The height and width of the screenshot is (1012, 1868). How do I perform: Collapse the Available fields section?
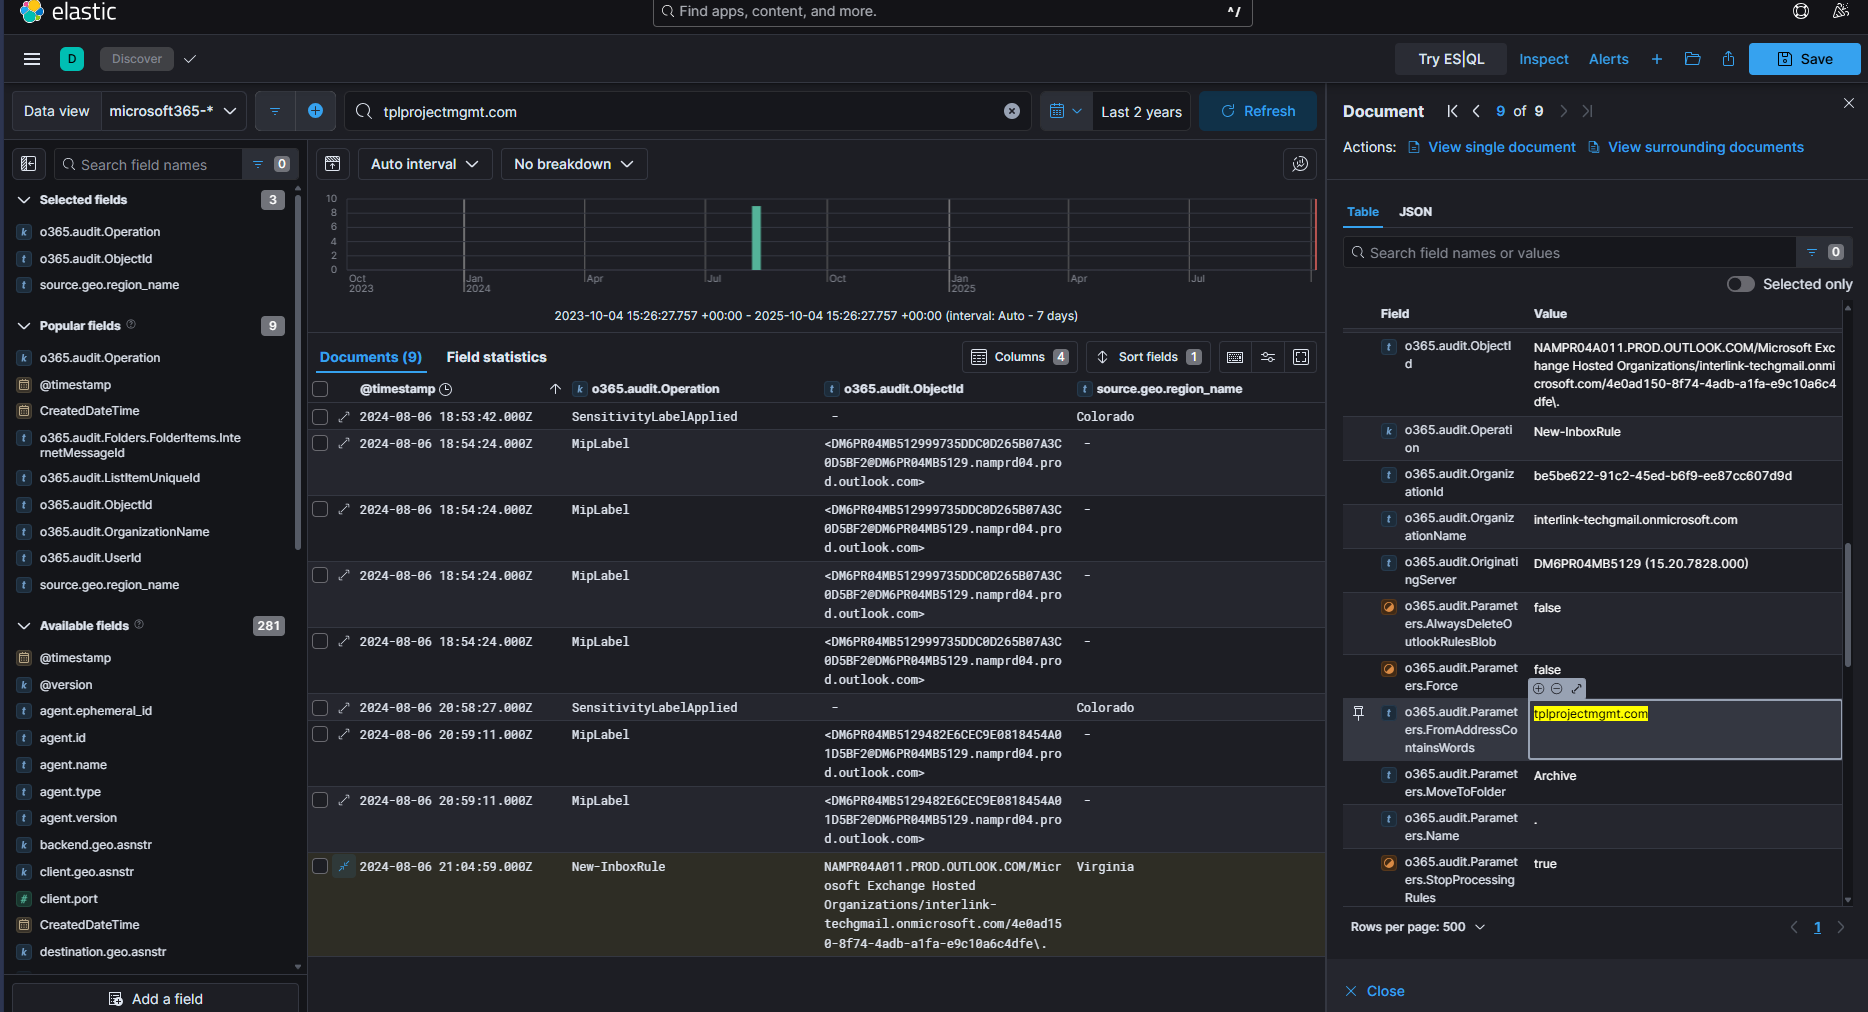click(x=24, y=626)
